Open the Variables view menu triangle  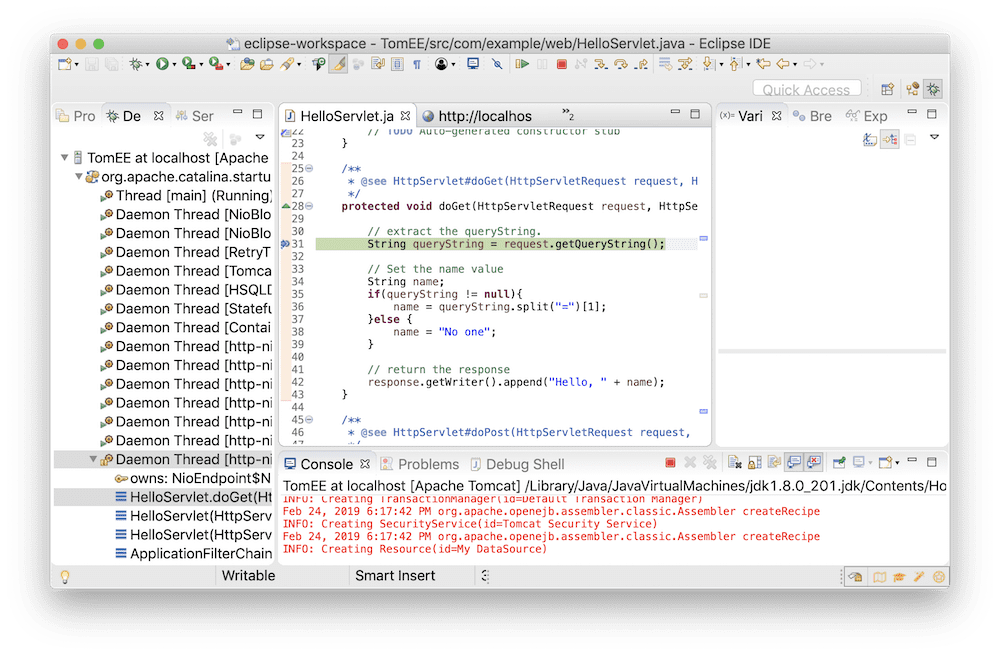coord(934,136)
